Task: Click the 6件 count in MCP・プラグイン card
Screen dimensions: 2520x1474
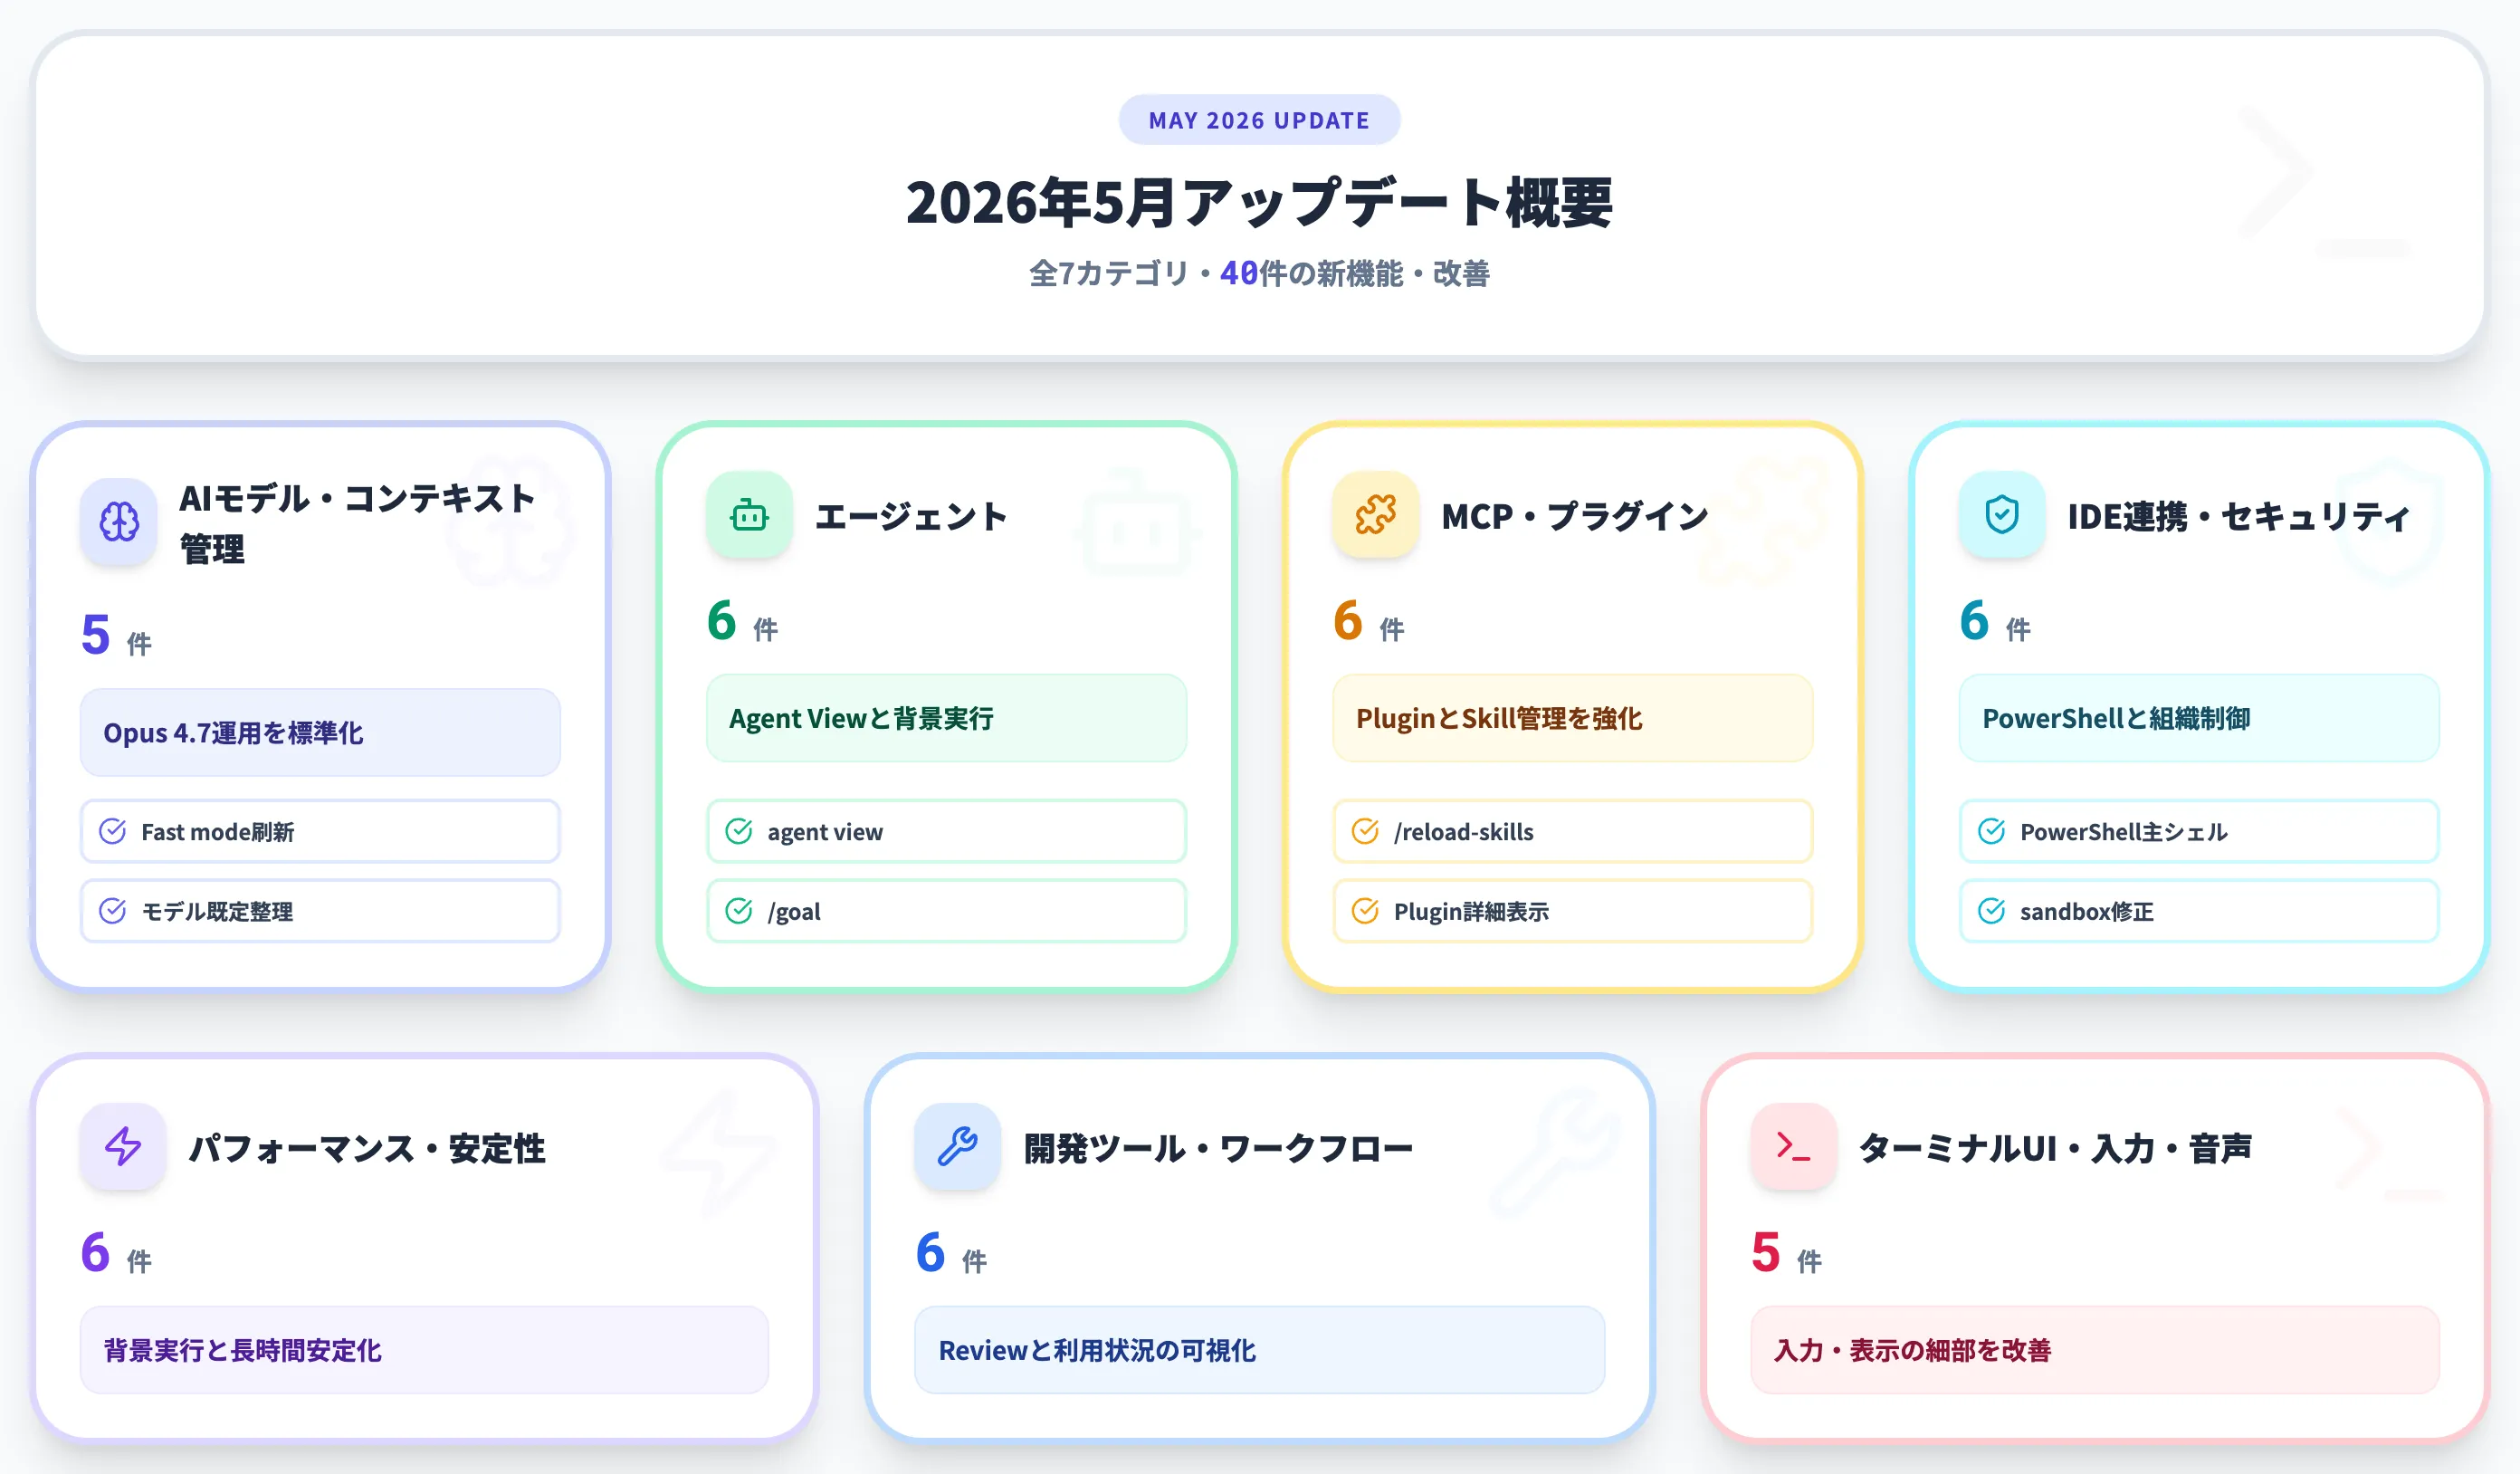Action: point(1369,621)
